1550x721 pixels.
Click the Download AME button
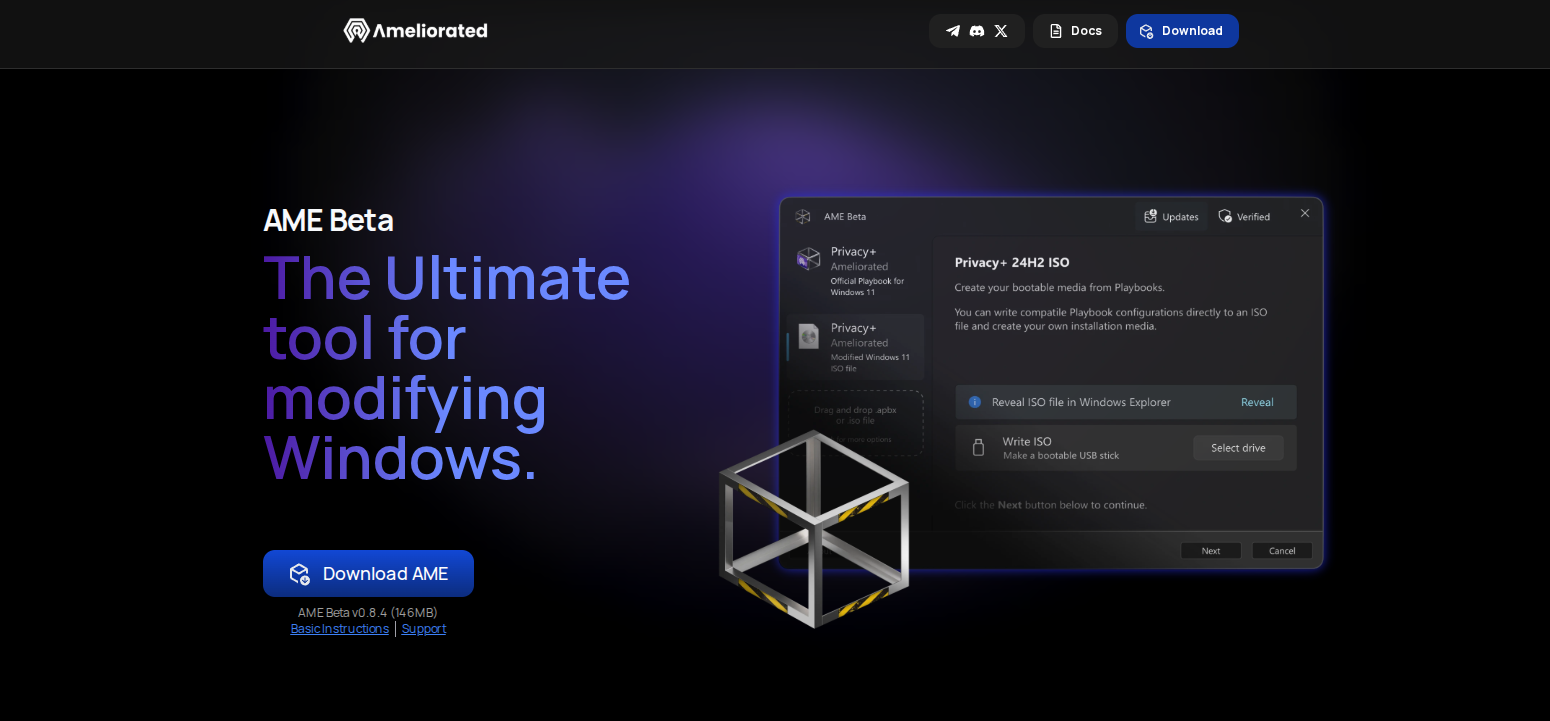(x=368, y=573)
